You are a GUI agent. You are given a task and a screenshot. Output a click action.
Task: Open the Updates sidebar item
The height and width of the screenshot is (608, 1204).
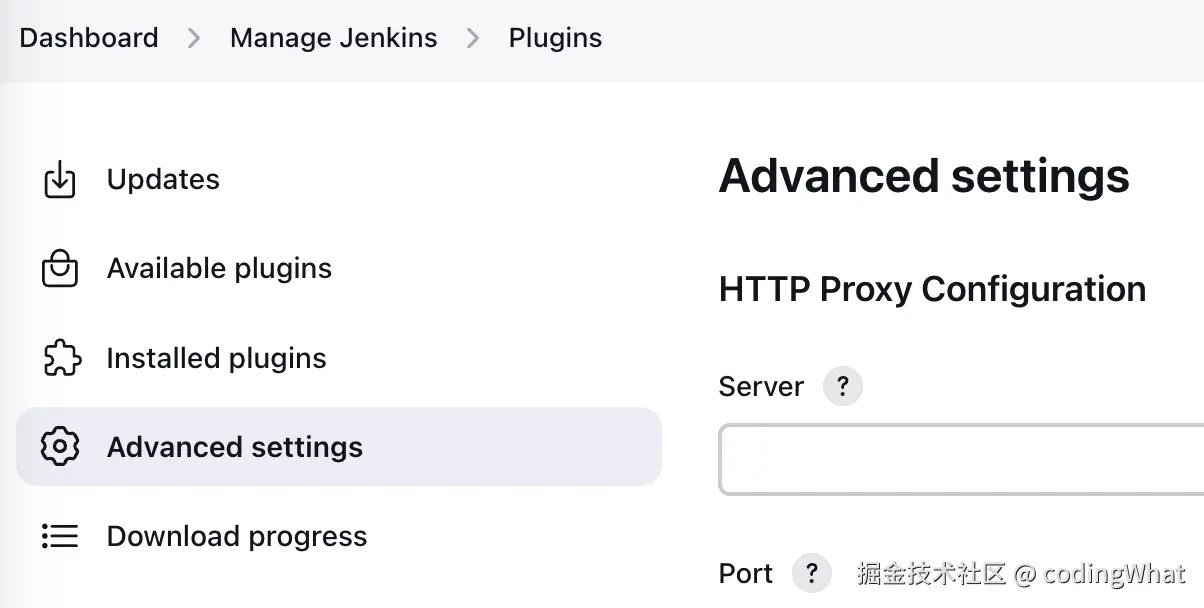pyautogui.click(x=163, y=180)
